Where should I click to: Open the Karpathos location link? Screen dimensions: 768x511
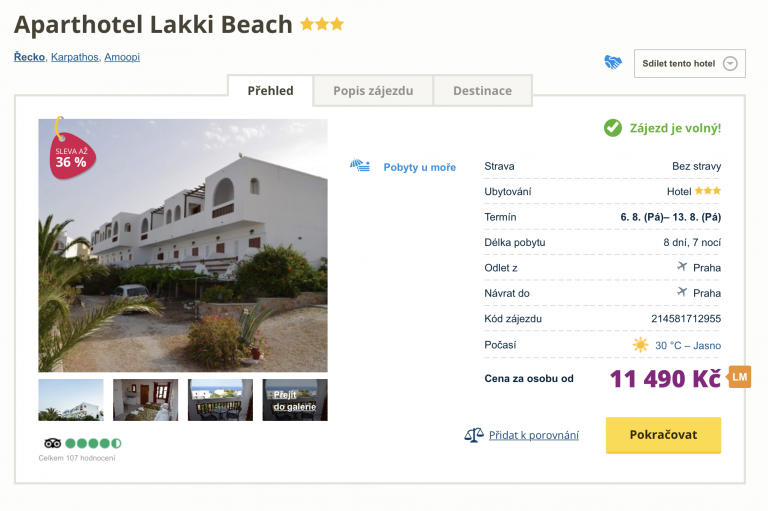[75, 57]
